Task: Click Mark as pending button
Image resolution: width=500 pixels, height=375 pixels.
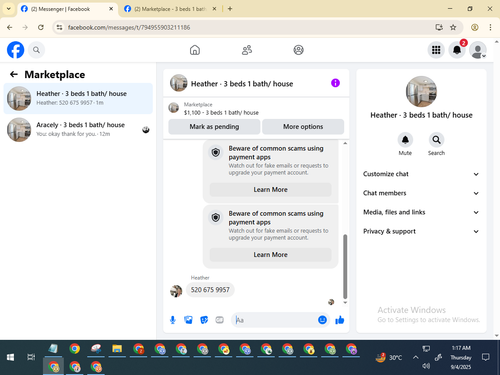Action: (x=214, y=127)
